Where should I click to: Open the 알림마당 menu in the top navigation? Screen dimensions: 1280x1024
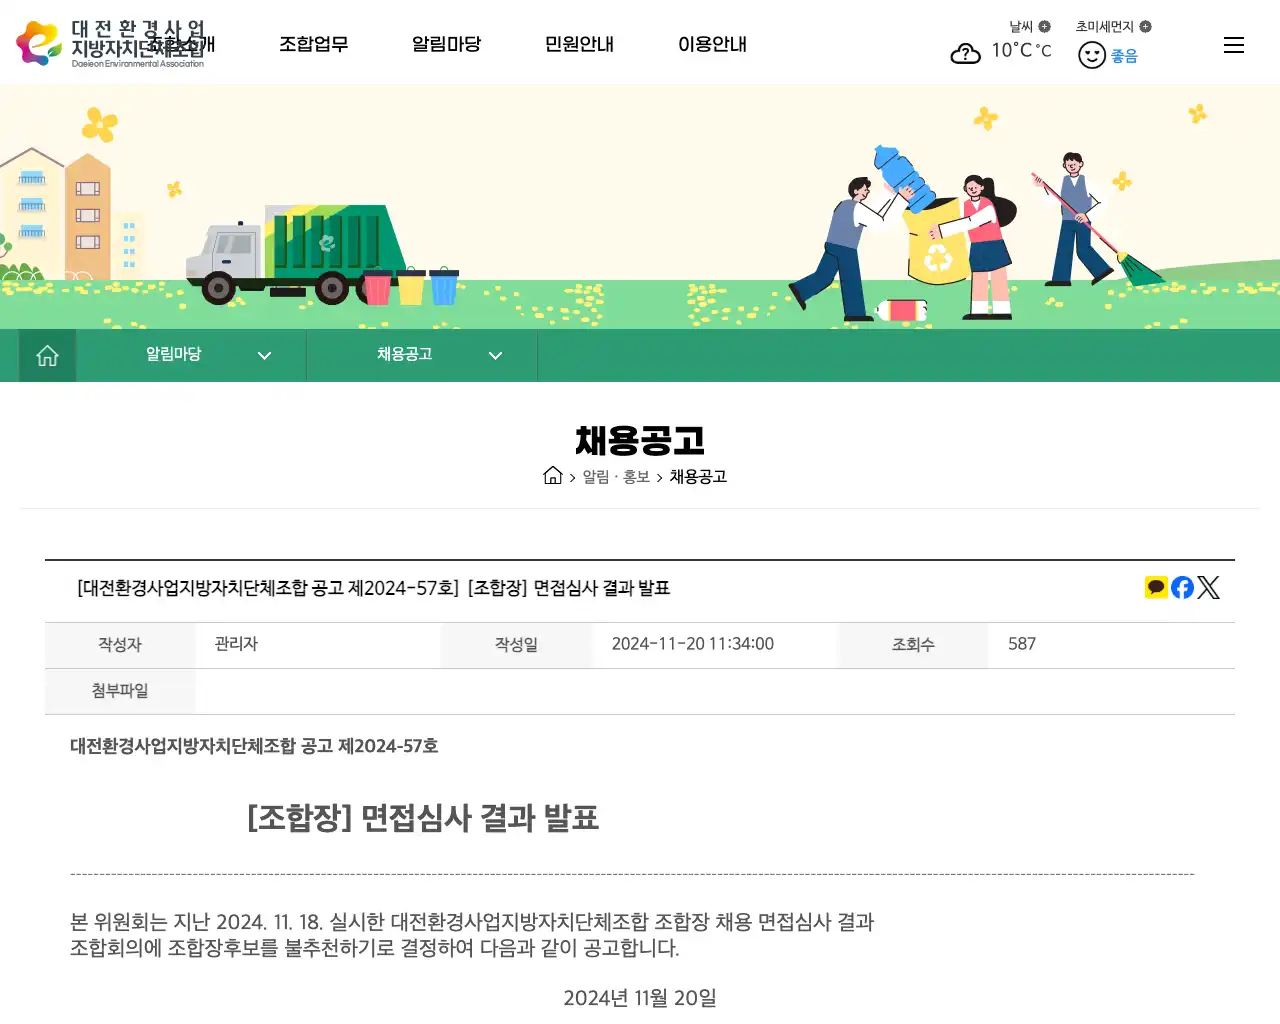tap(446, 44)
